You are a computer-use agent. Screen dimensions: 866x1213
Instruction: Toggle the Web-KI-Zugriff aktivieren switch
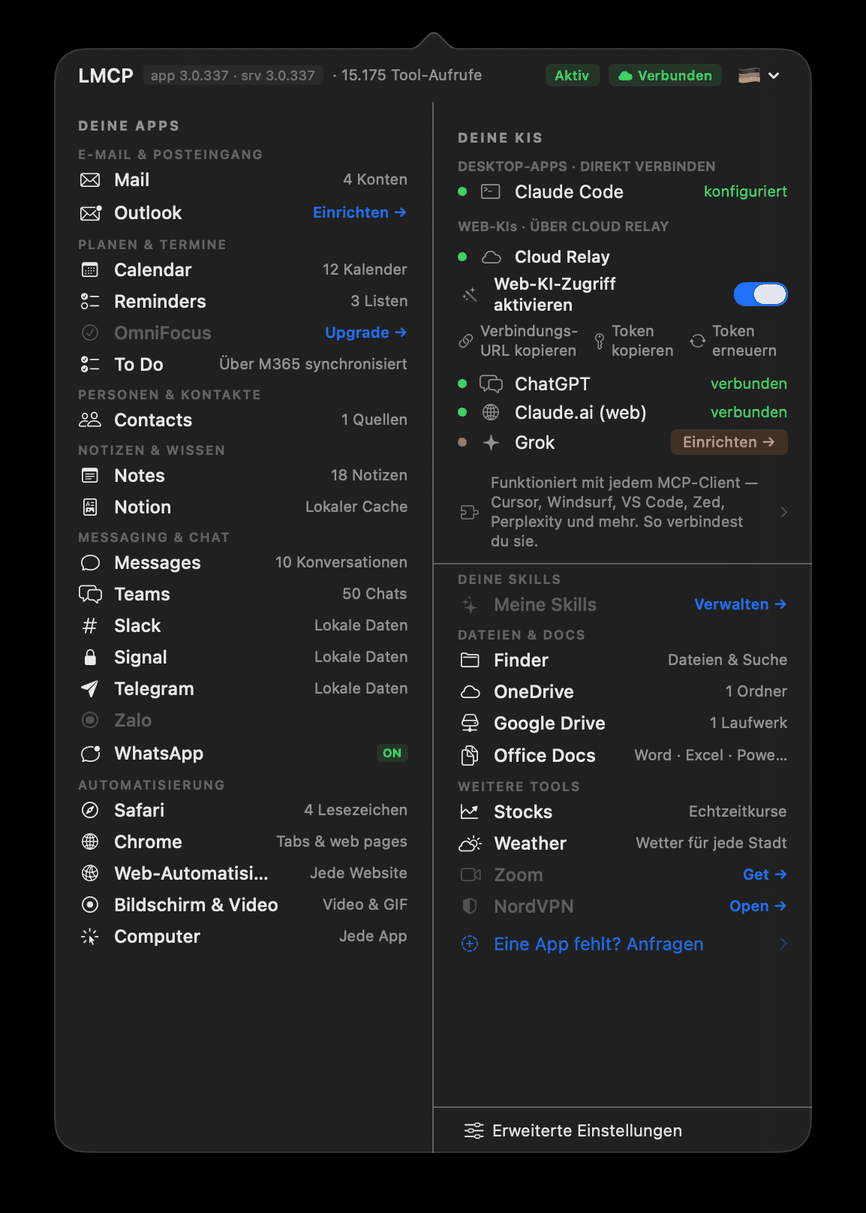(761, 294)
